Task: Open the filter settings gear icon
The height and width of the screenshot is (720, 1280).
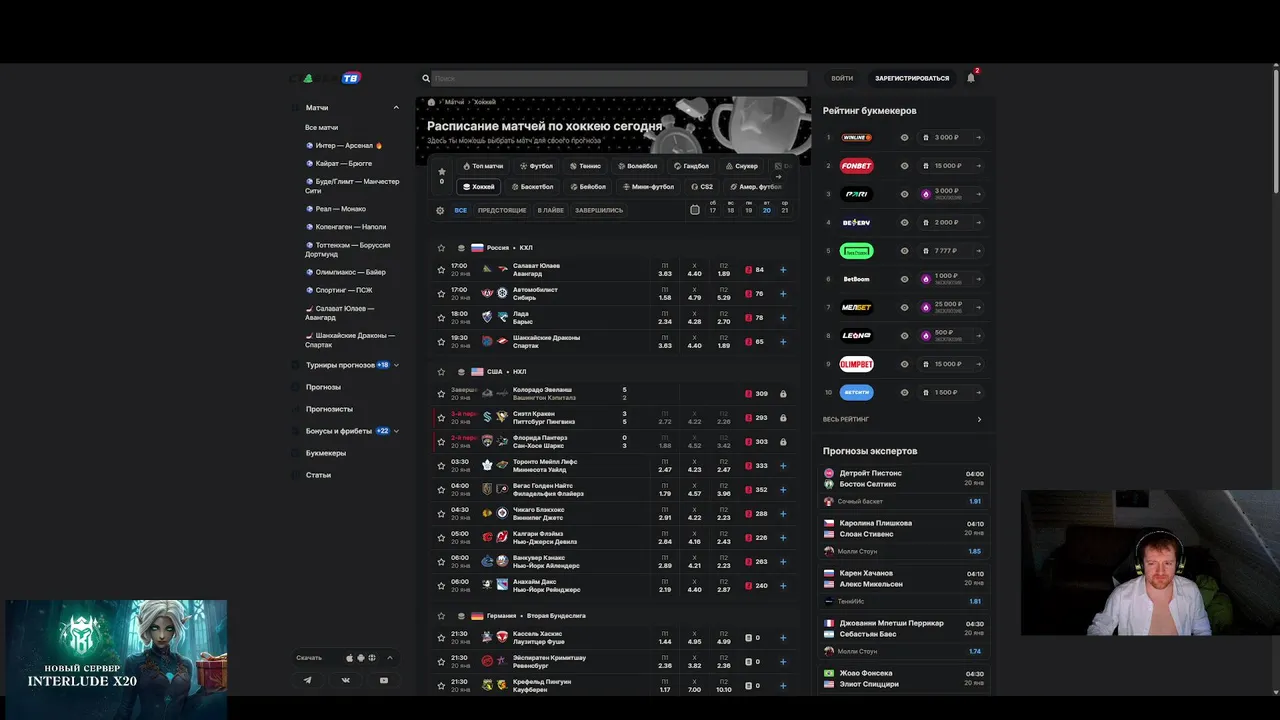Action: [x=440, y=210]
